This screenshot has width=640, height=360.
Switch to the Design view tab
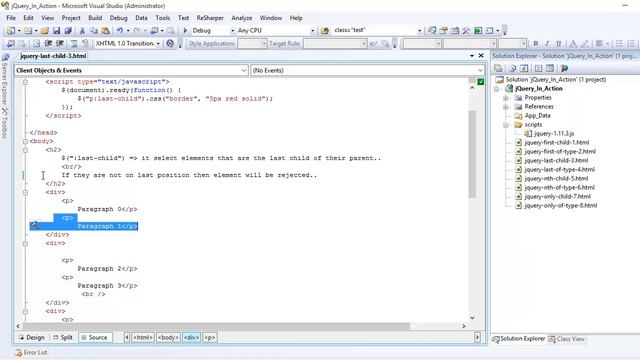click(31, 338)
